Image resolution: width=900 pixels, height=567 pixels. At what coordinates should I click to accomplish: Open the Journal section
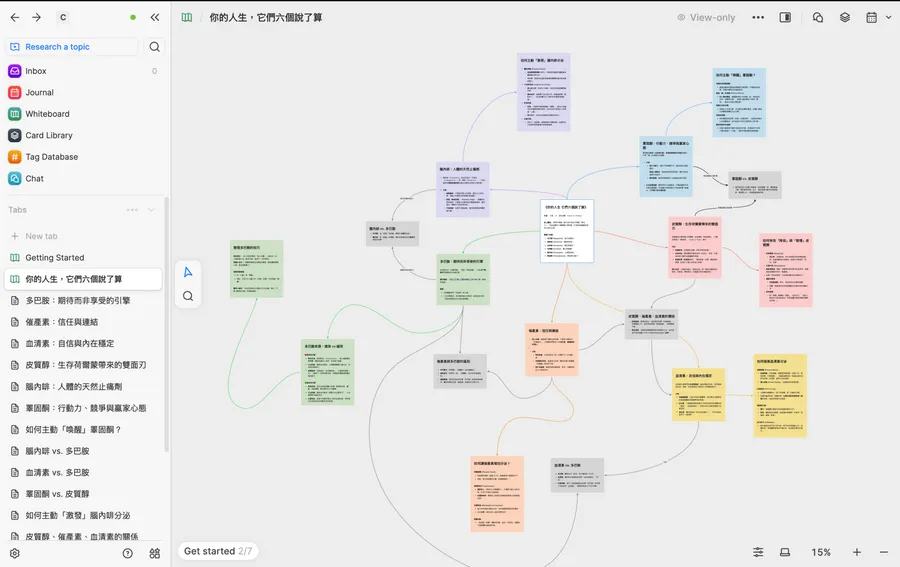(39, 93)
